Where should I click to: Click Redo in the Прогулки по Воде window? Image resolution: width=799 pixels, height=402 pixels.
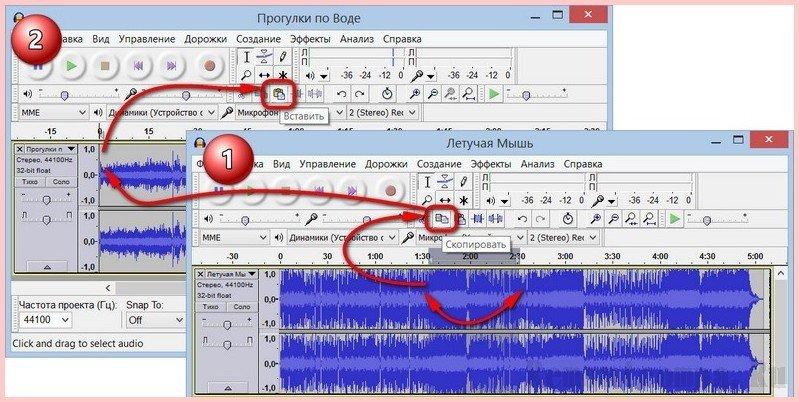(360, 94)
